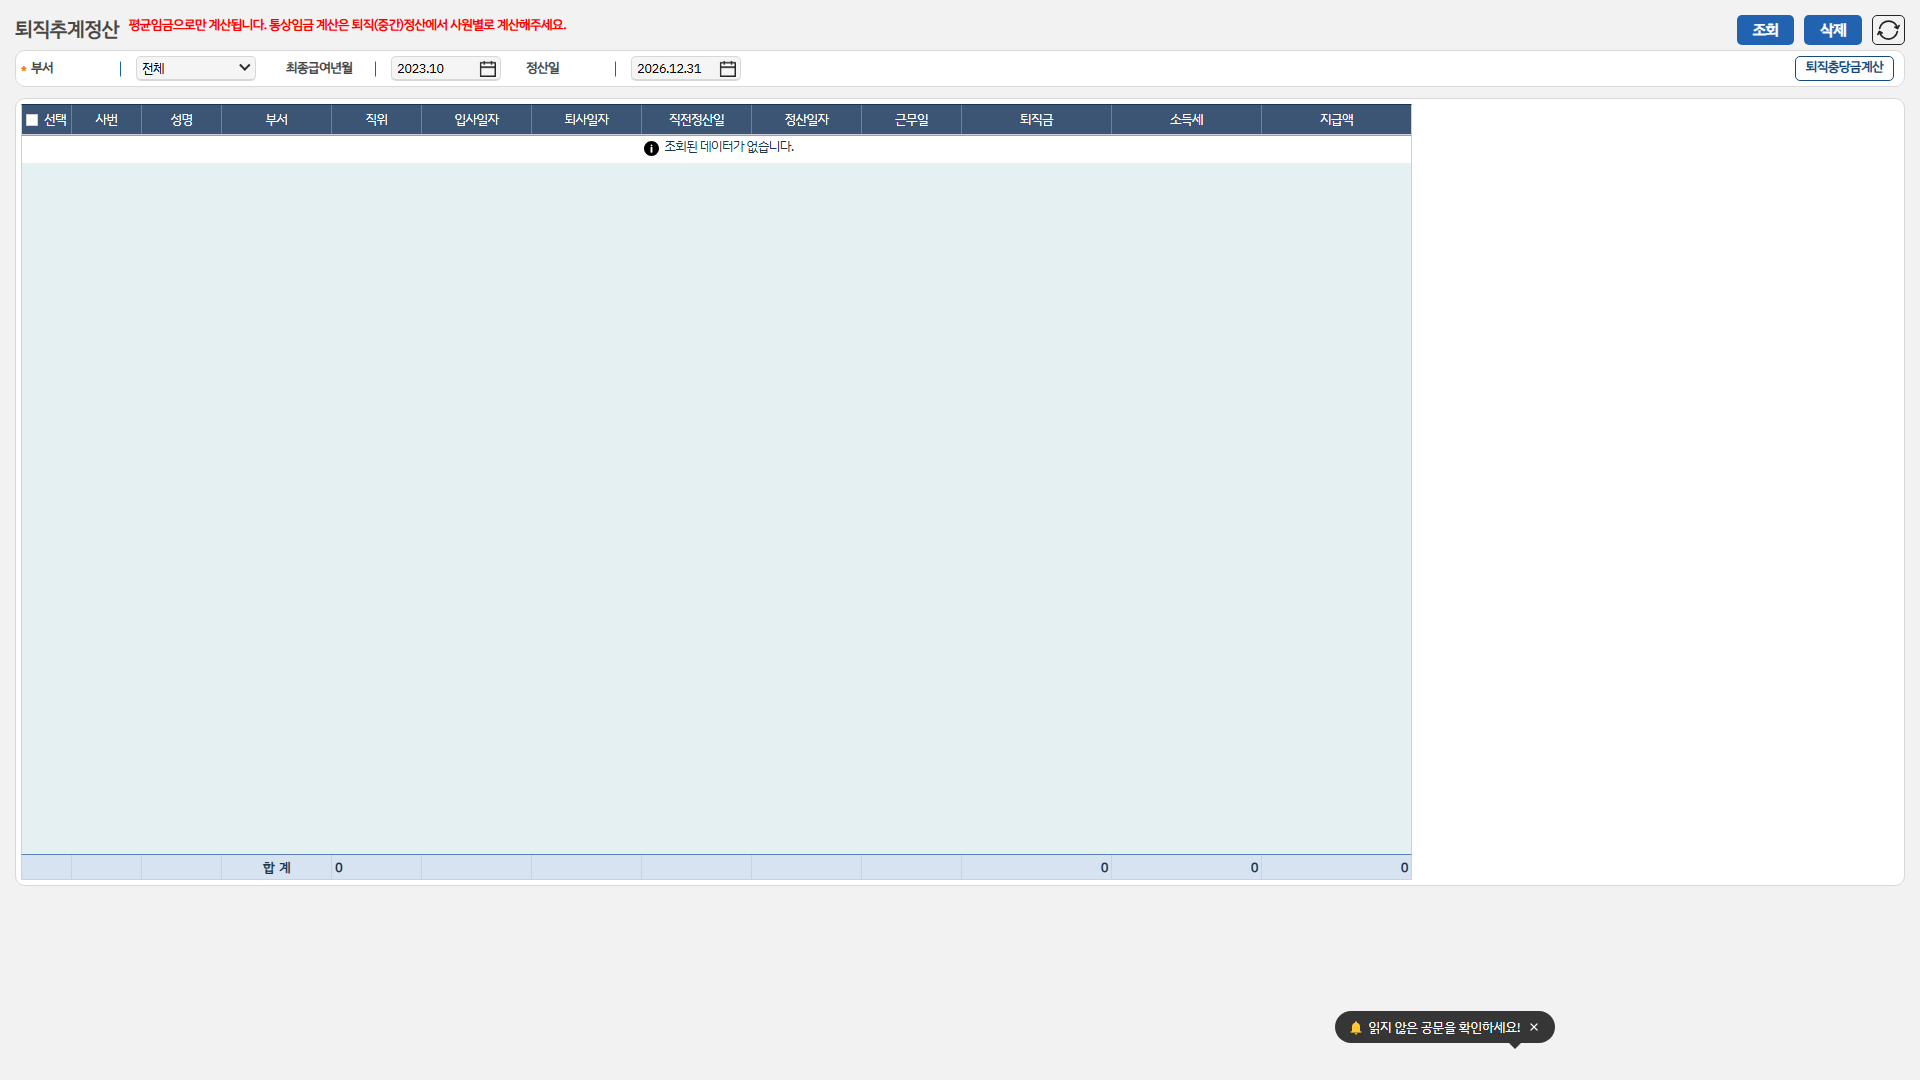Dismiss the unread notice popup
This screenshot has height=1080, width=1920.
tap(1534, 1027)
